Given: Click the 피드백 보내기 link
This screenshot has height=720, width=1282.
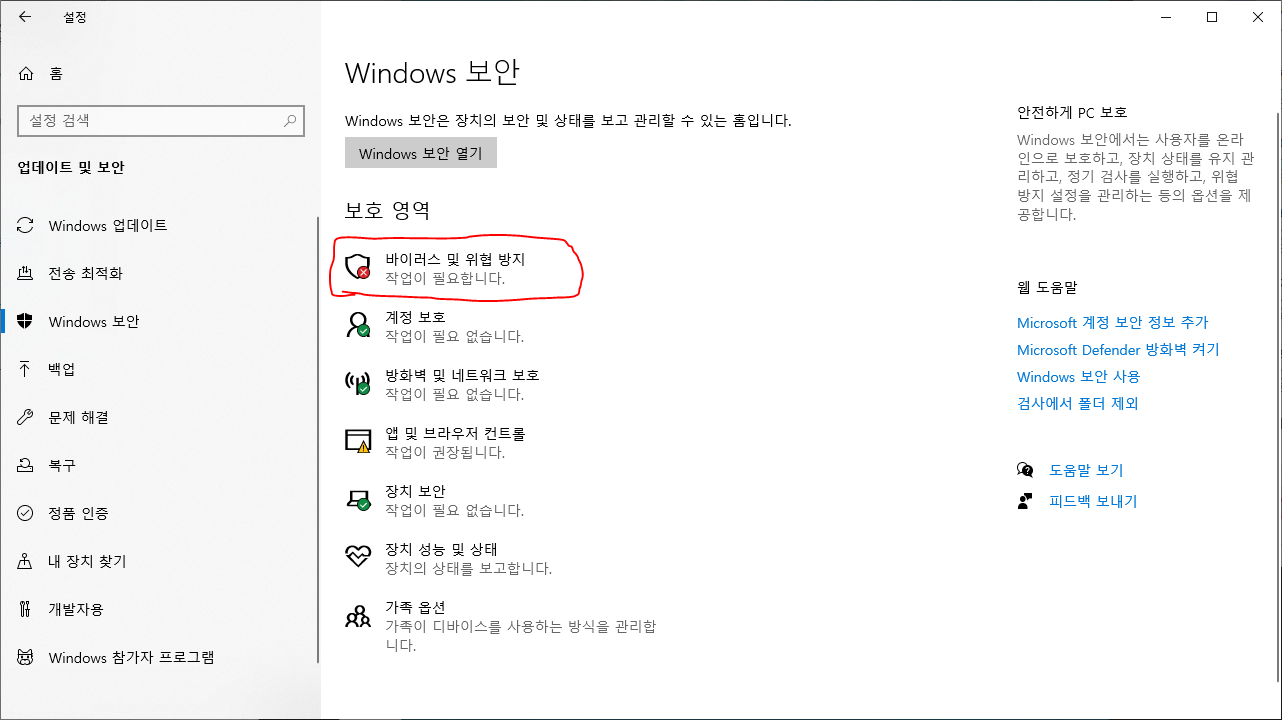Looking at the screenshot, I should 1093,501.
